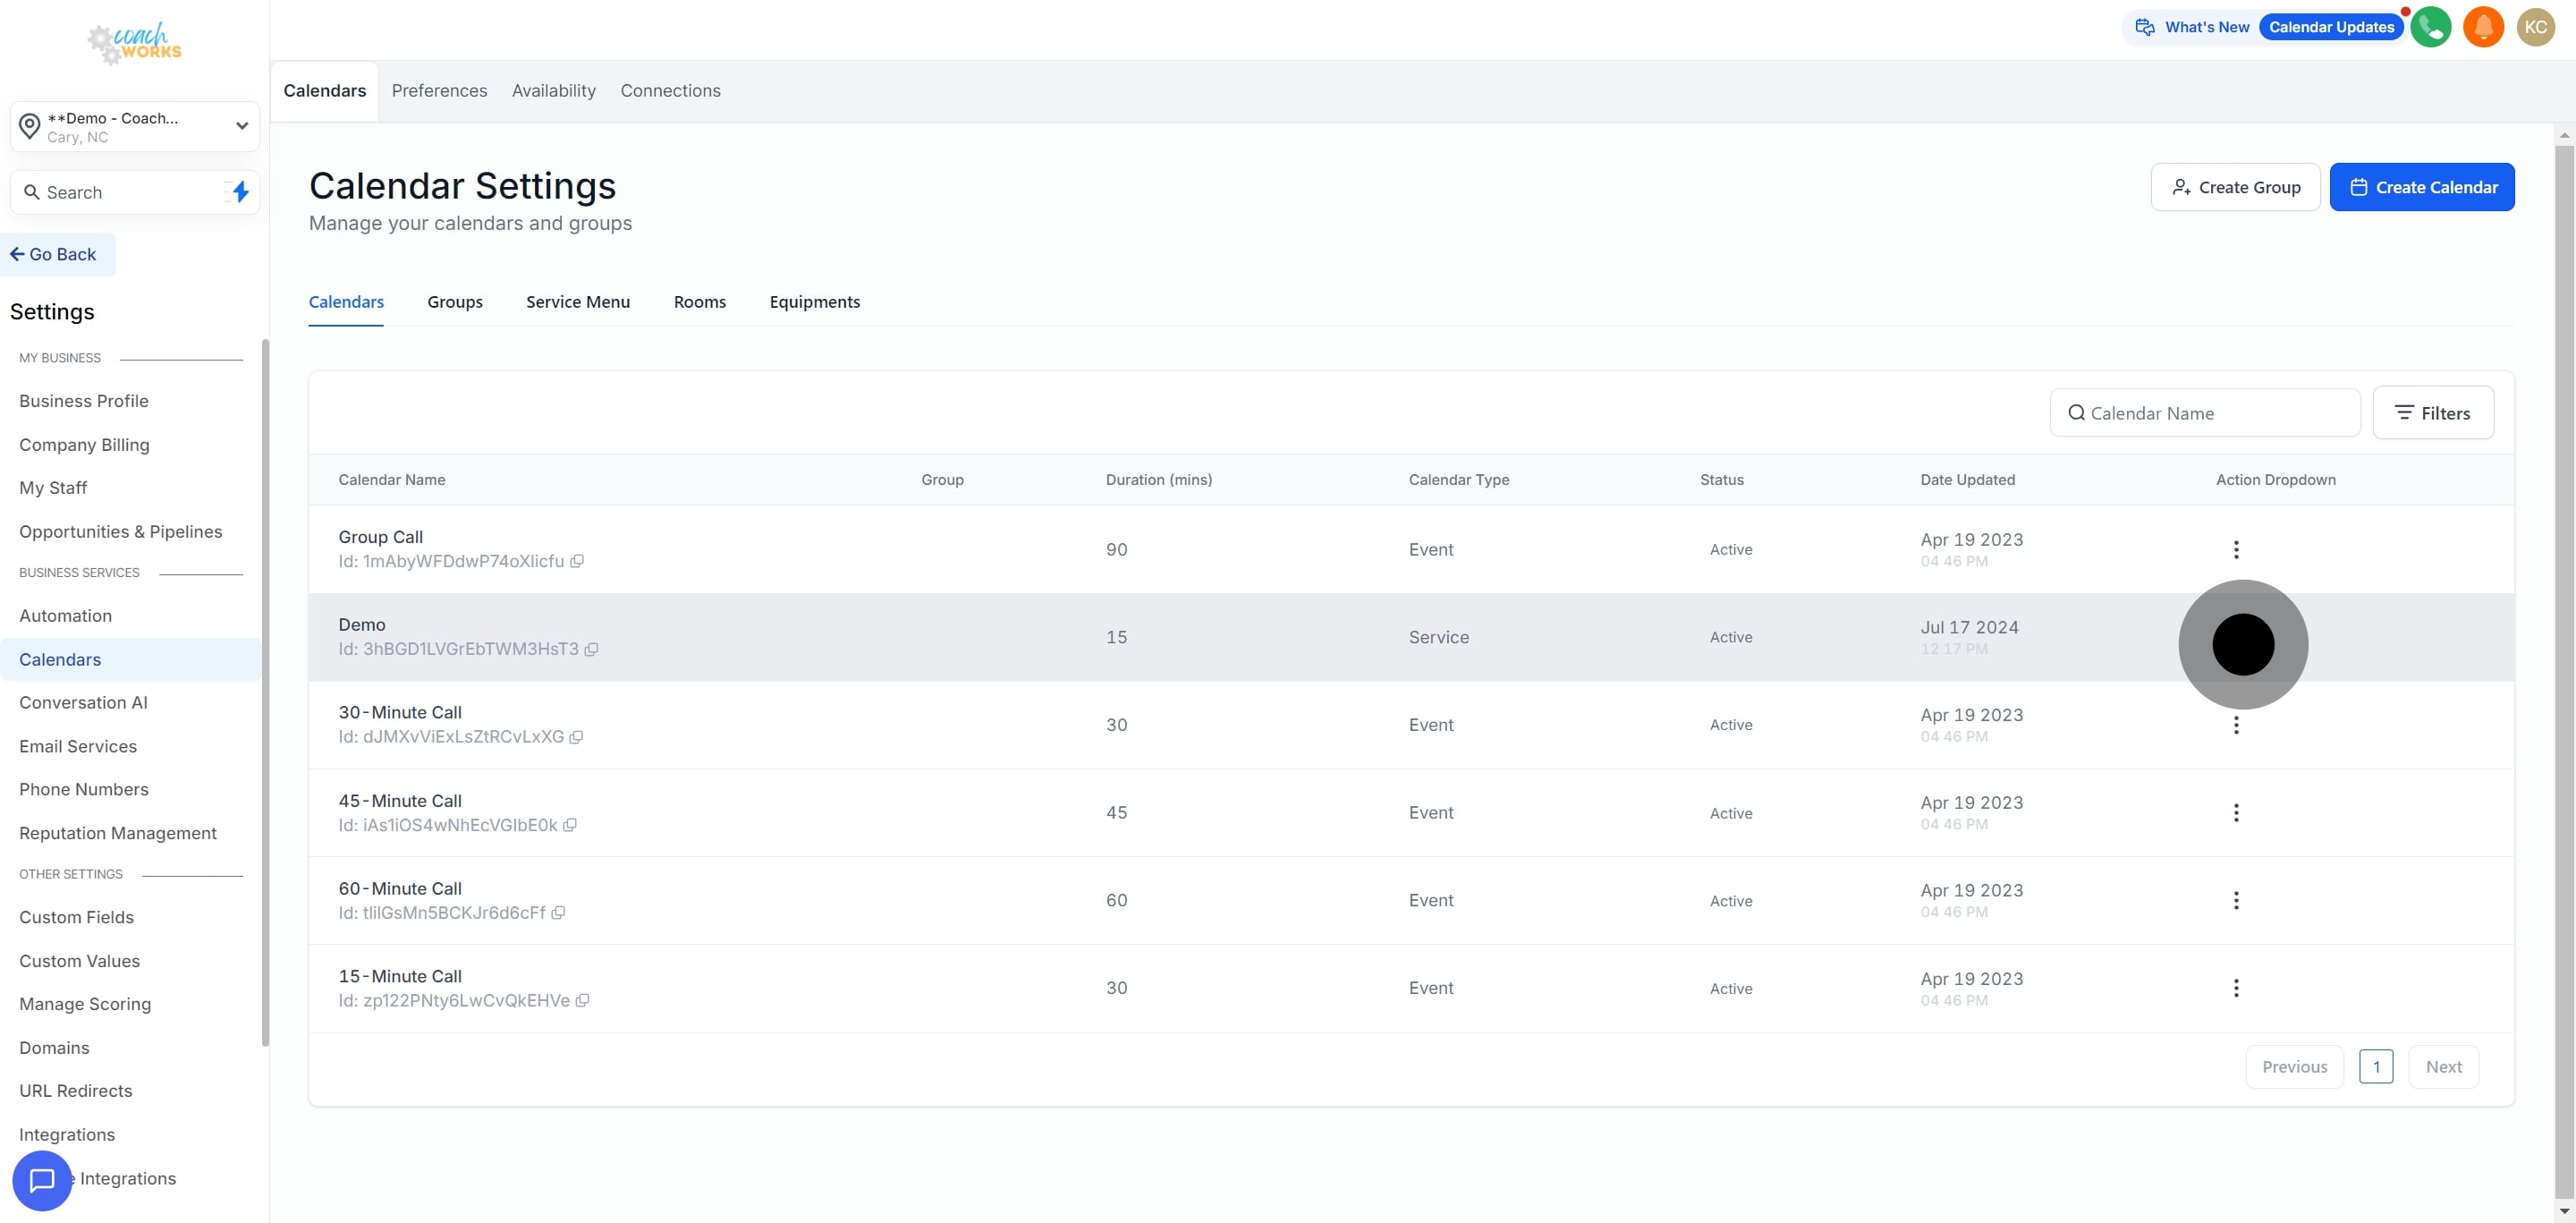Copy the Demo calendar ID
This screenshot has width=2576, height=1223.
tap(591, 649)
